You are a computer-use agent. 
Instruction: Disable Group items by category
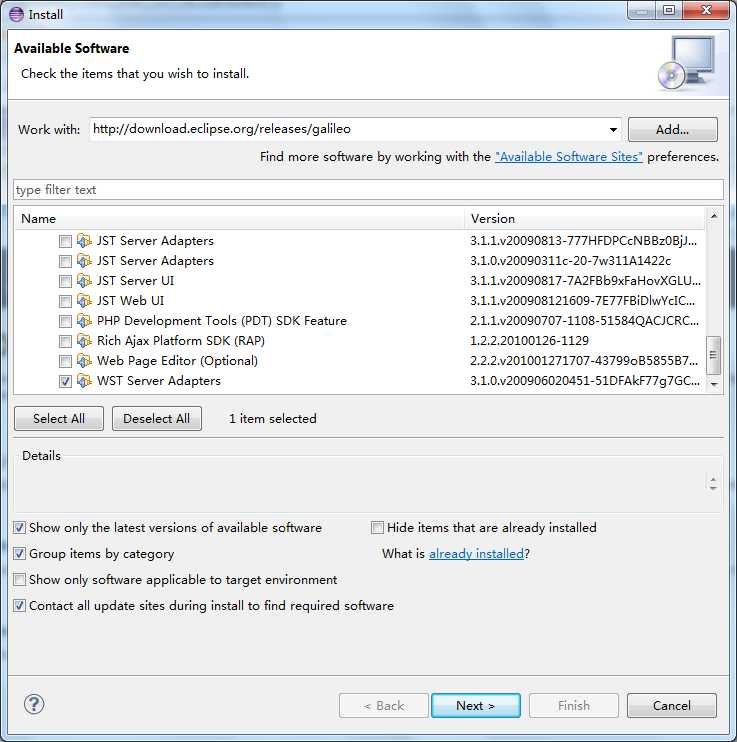click(19, 554)
